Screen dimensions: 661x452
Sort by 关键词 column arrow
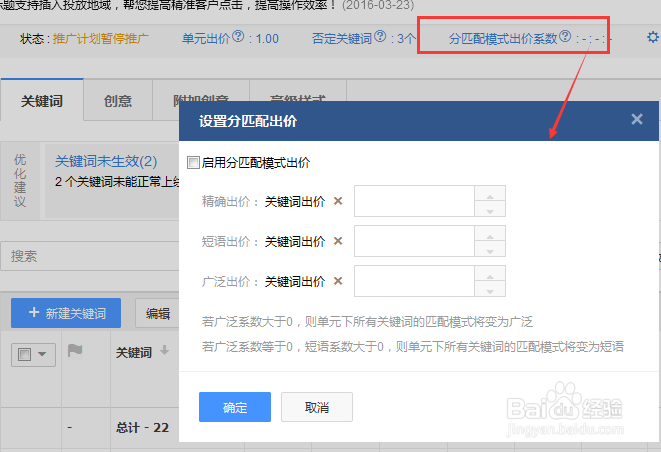point(164,350)
